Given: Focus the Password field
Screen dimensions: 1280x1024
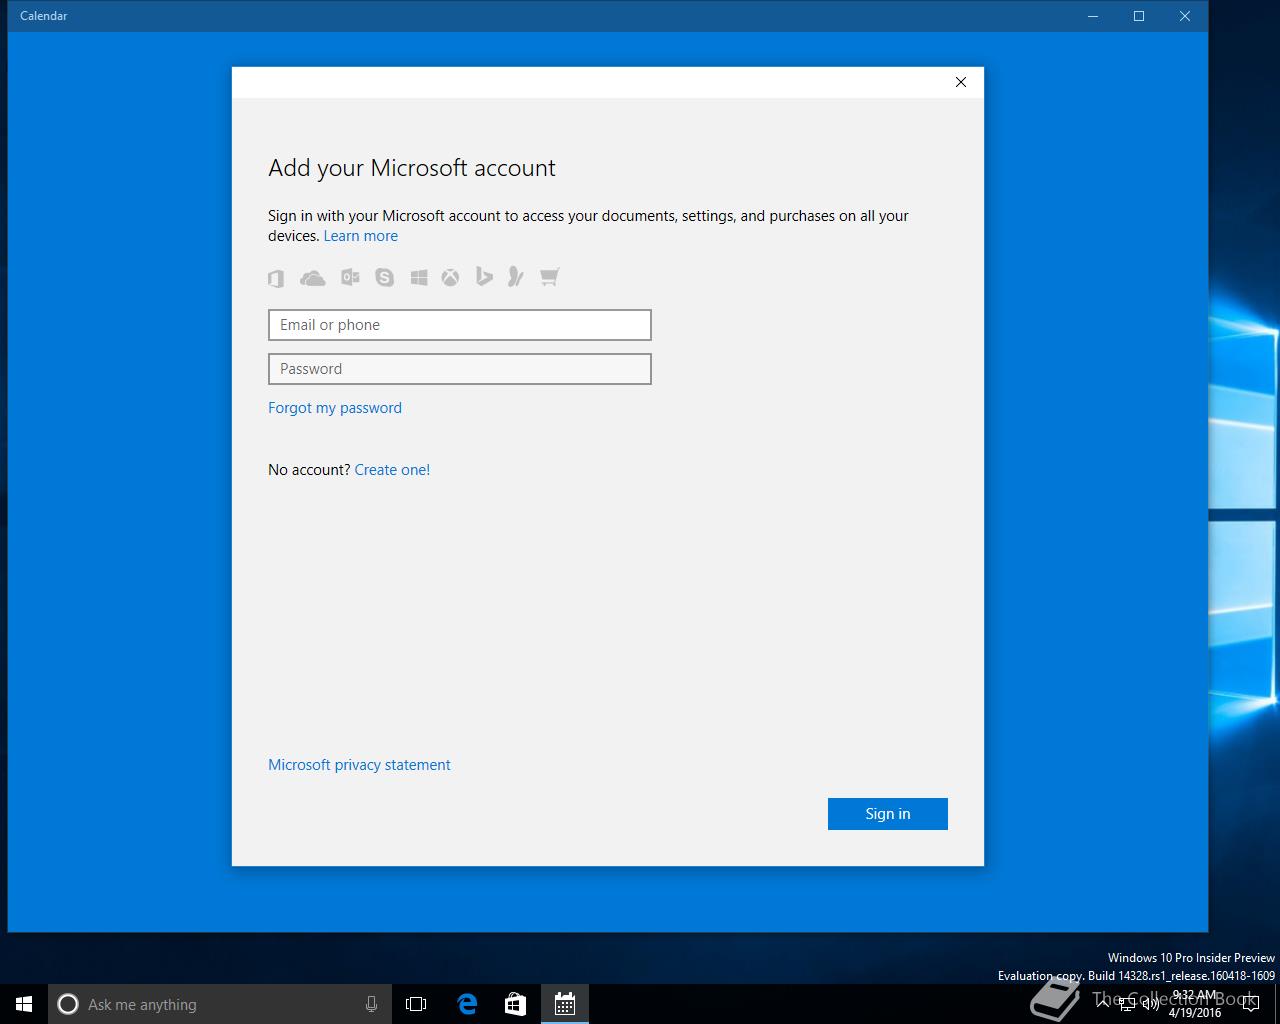Looking at the screenshot, I should [x=460, y=369].
